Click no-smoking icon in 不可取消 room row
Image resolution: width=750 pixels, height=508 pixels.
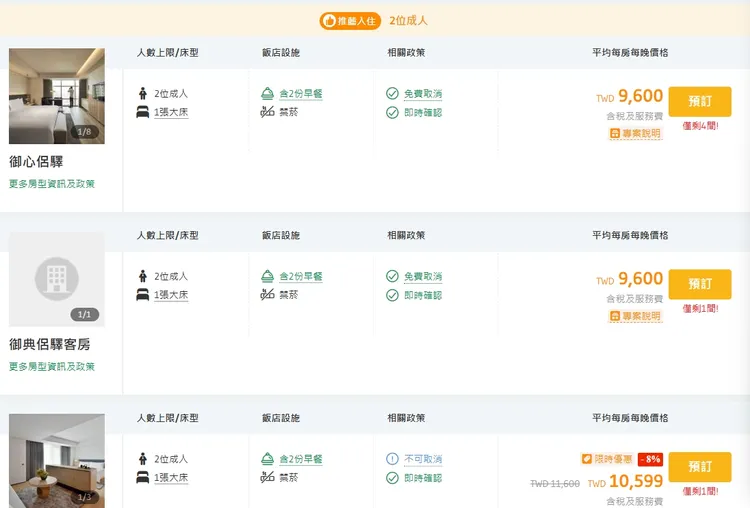click(267, 477)
